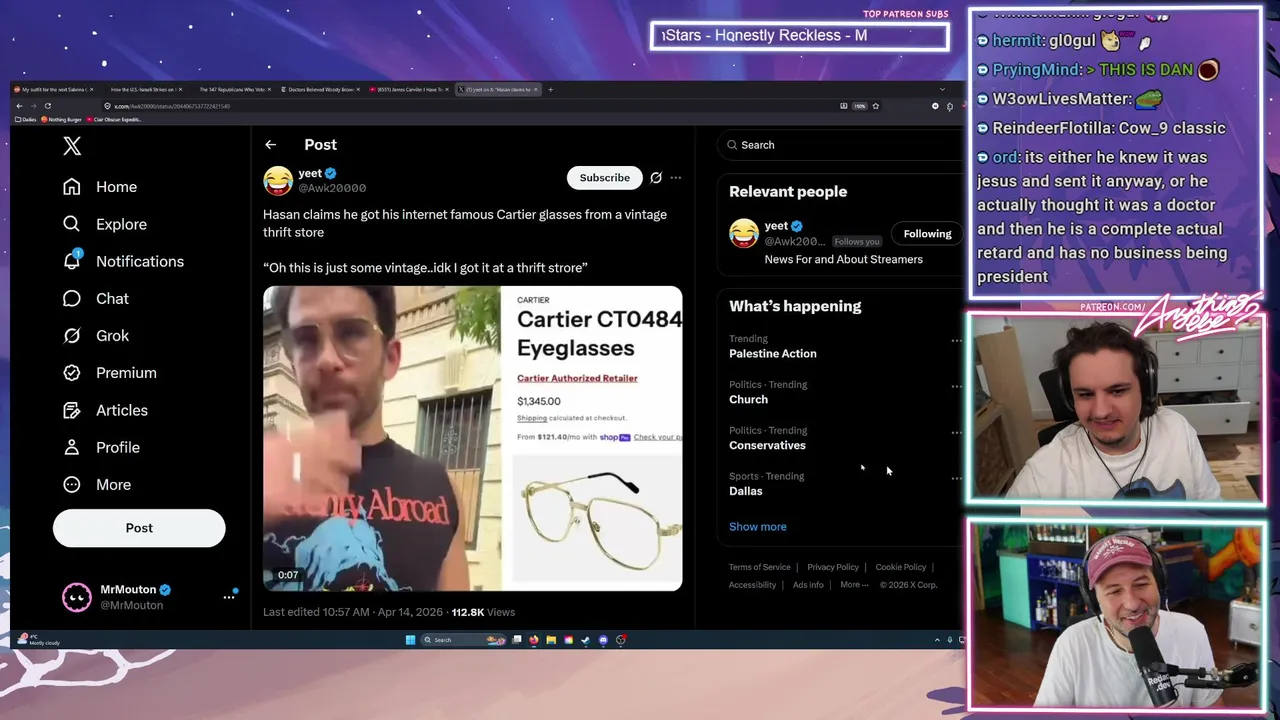Go to the Profile page

pyautogui.click(x=101, y=447)
